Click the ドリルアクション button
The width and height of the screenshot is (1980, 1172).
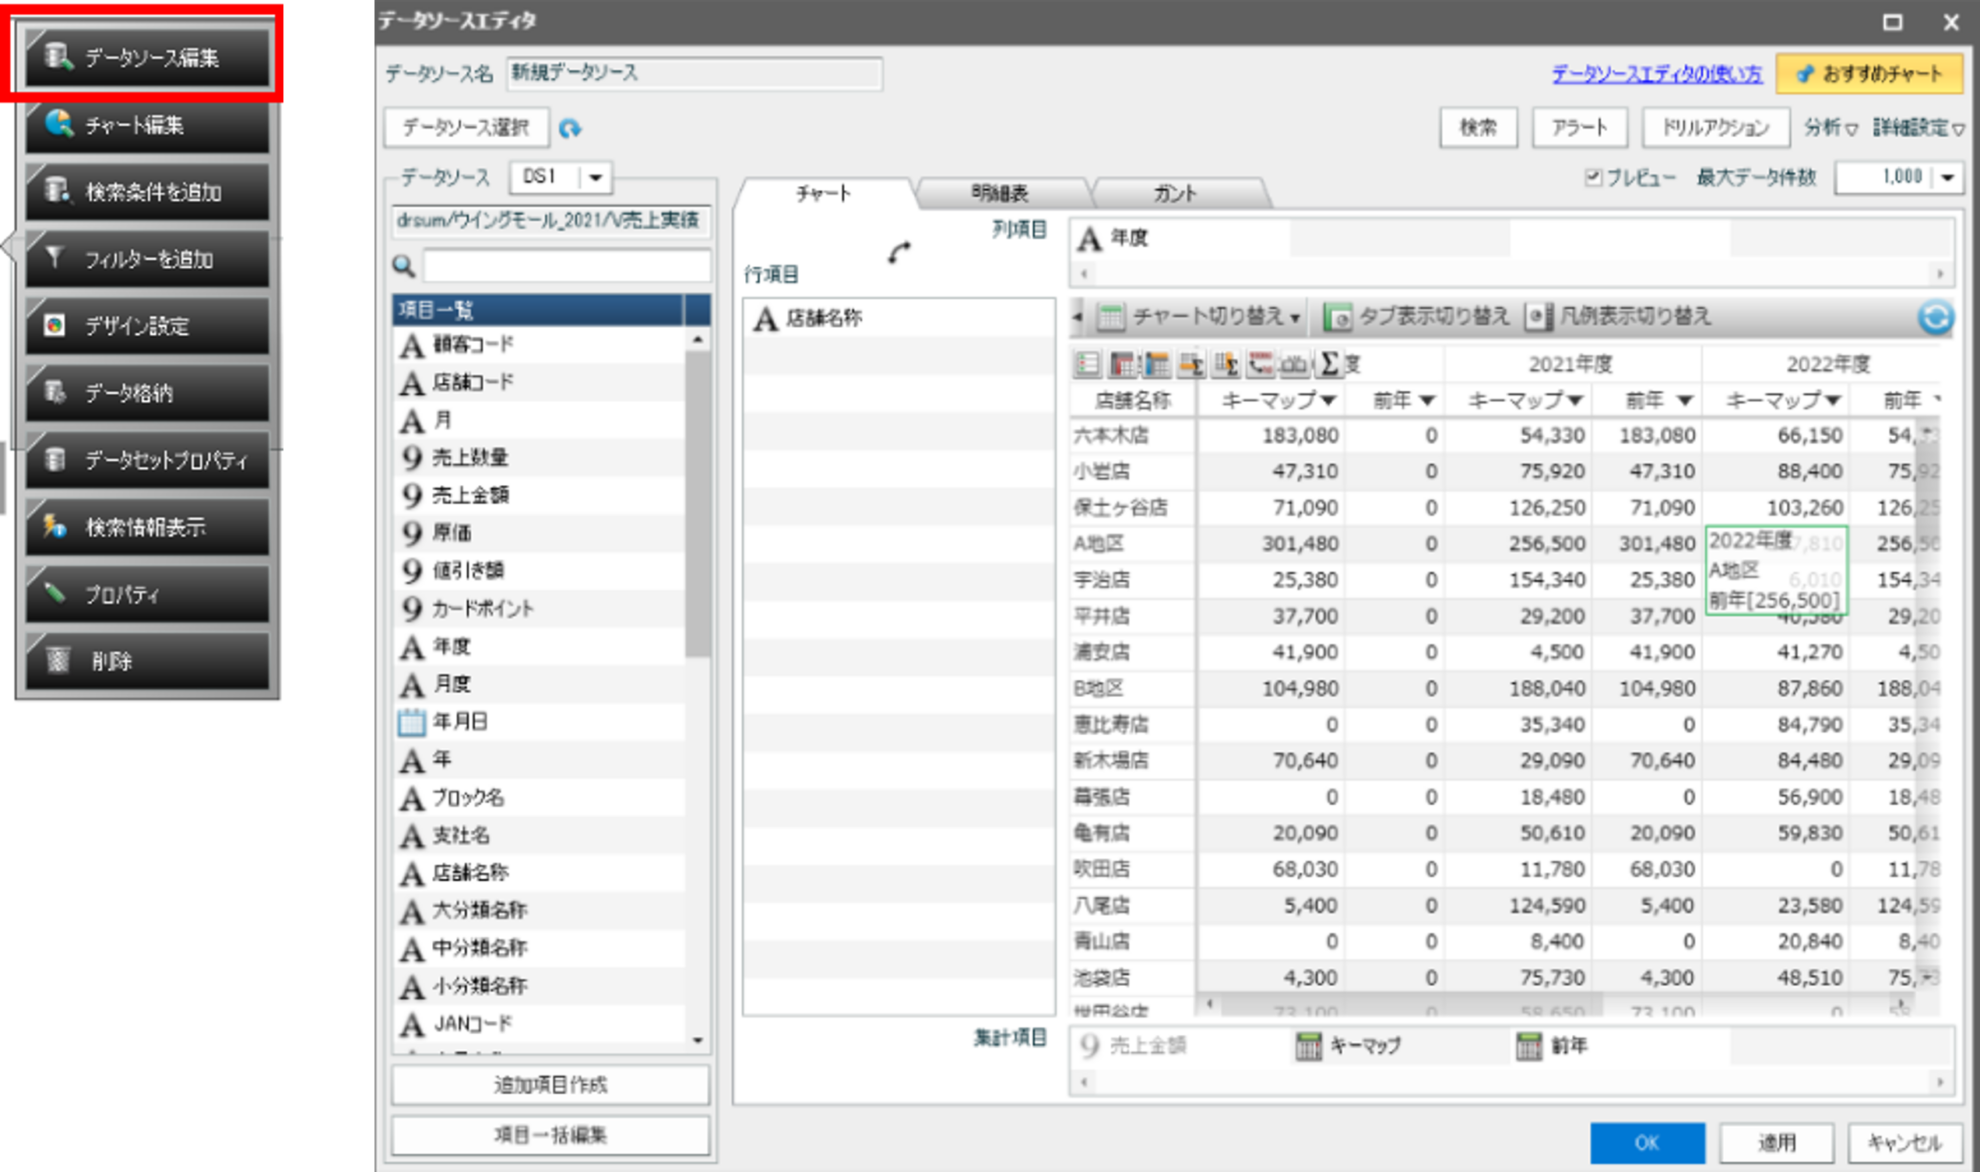pyautogui.click(x=1715, y=128)
